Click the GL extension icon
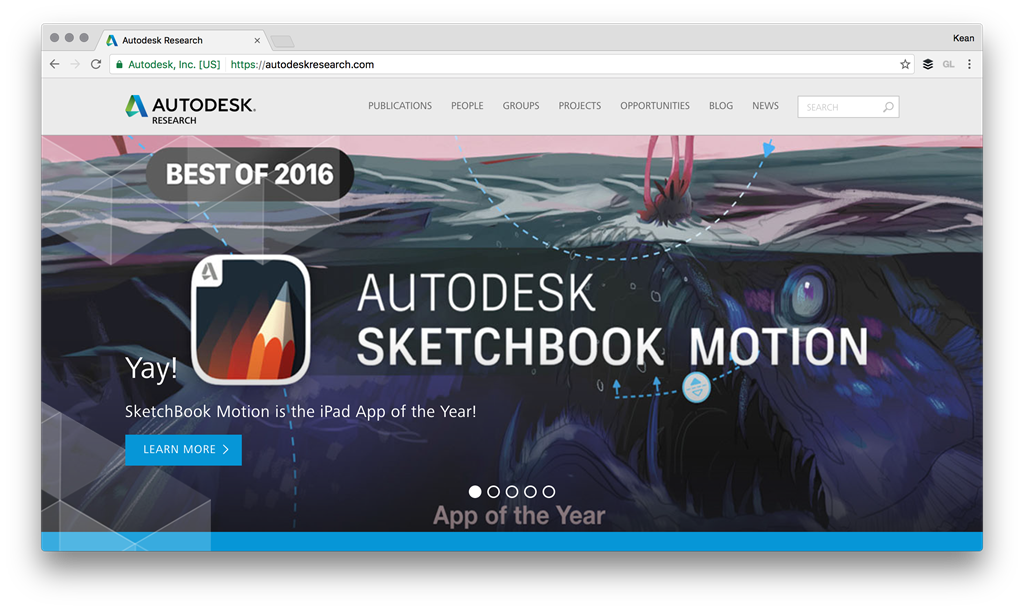1024x610 pixels. click(949, 64)
